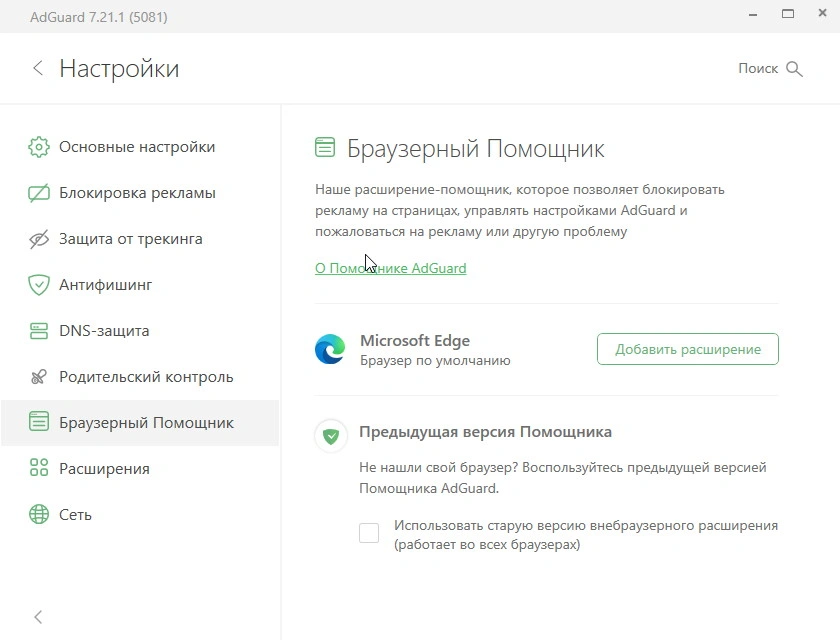The image size is (840, 640).
Task: Click the Microsoft Edge browser logo
Action: coord(330,349)
